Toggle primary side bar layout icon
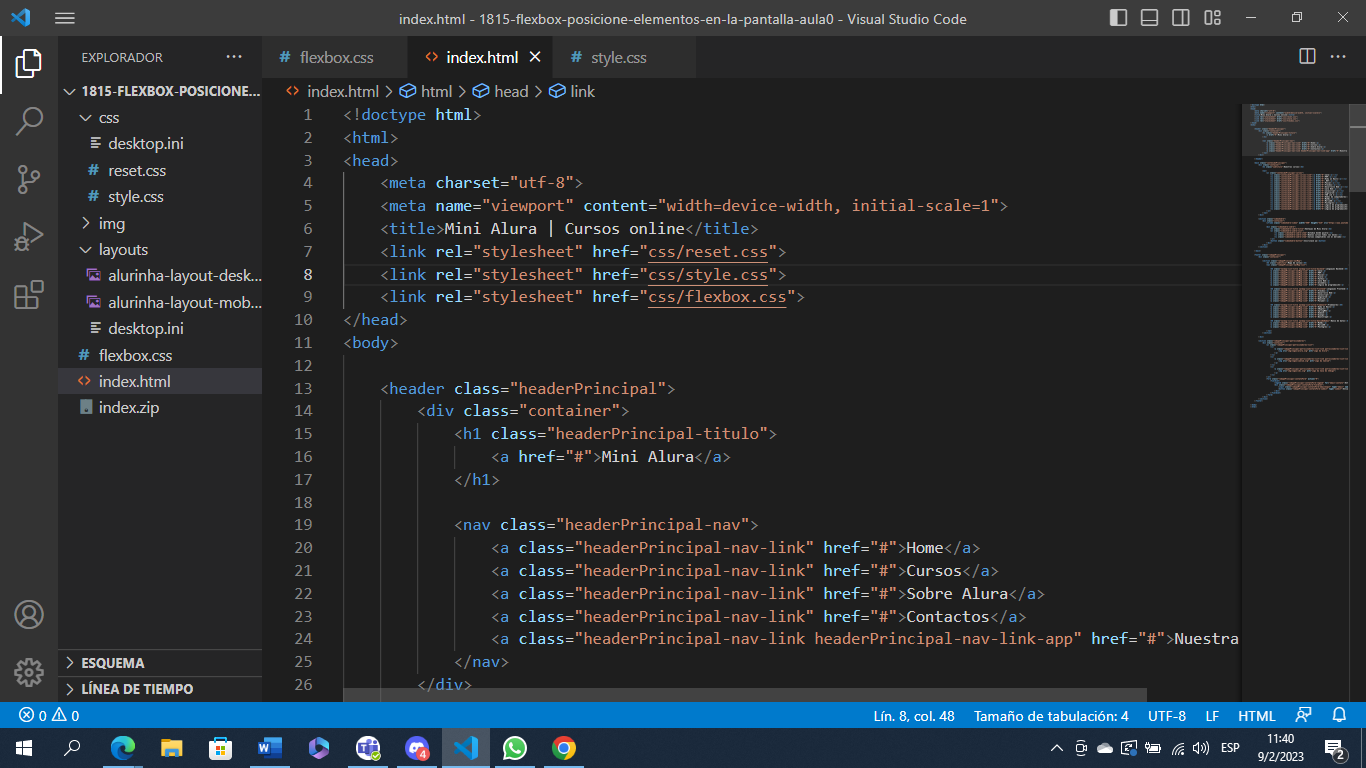This screenshot has height=768, width=1366. [x=1119, y=18]
